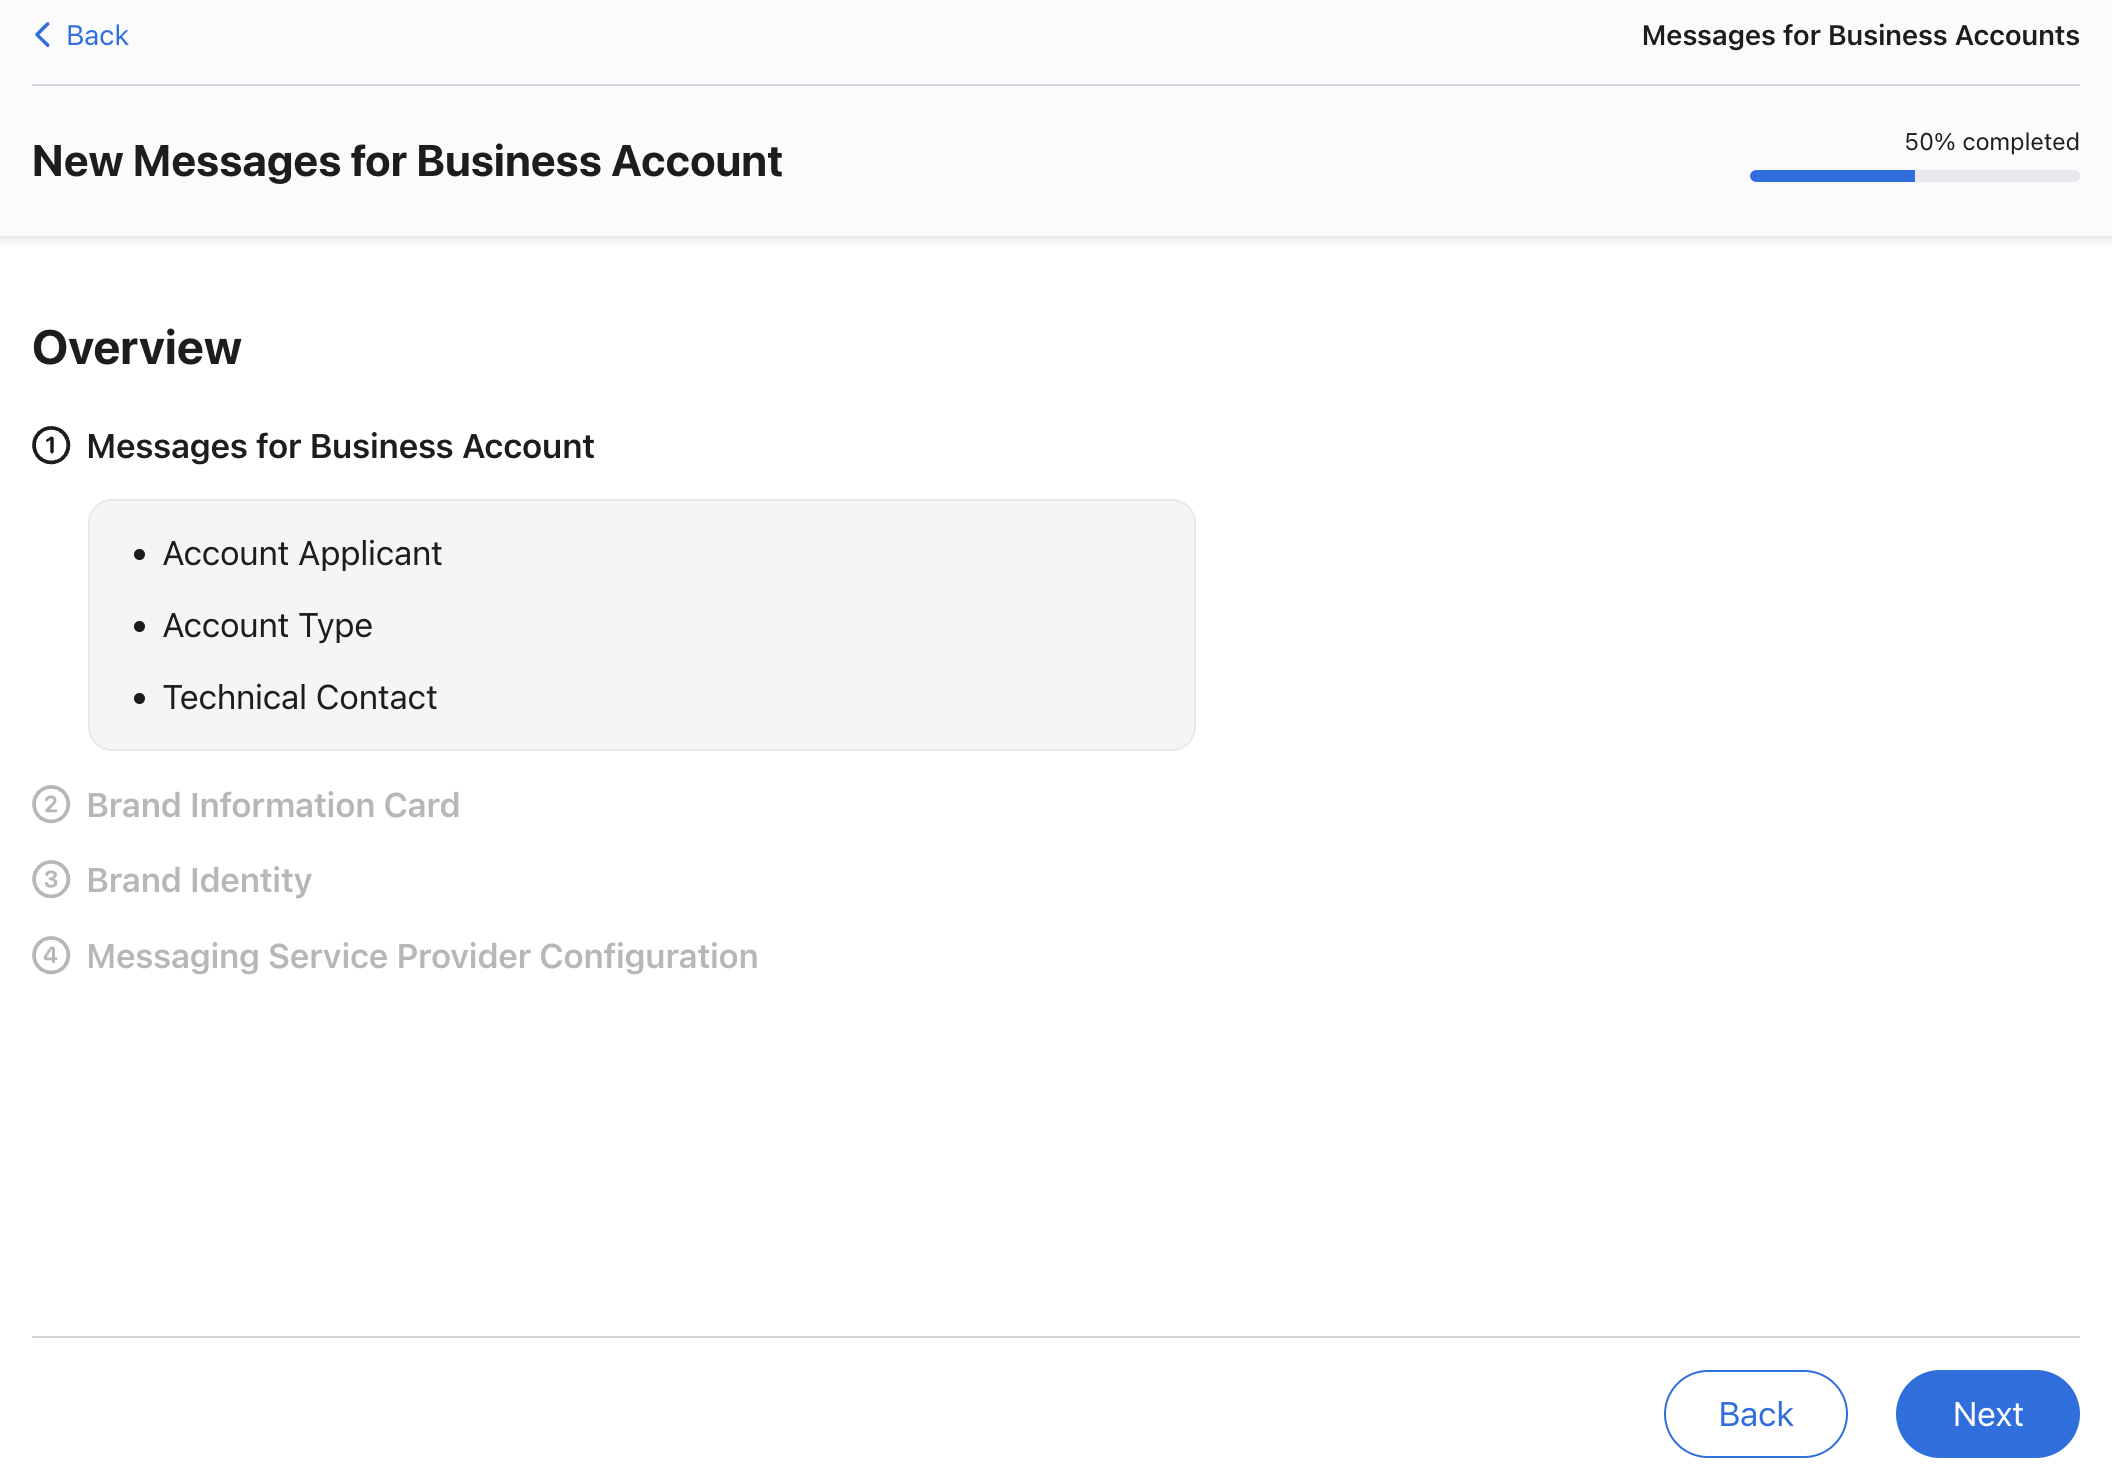Expand Brand Identity step
The width and height of the screenshot is (2112, 1480).
coord(199,880)
